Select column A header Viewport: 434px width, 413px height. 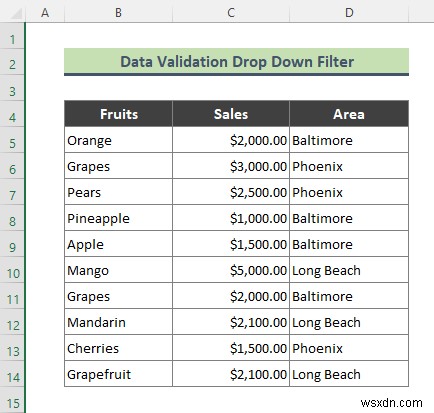click(x=45, y=13)
